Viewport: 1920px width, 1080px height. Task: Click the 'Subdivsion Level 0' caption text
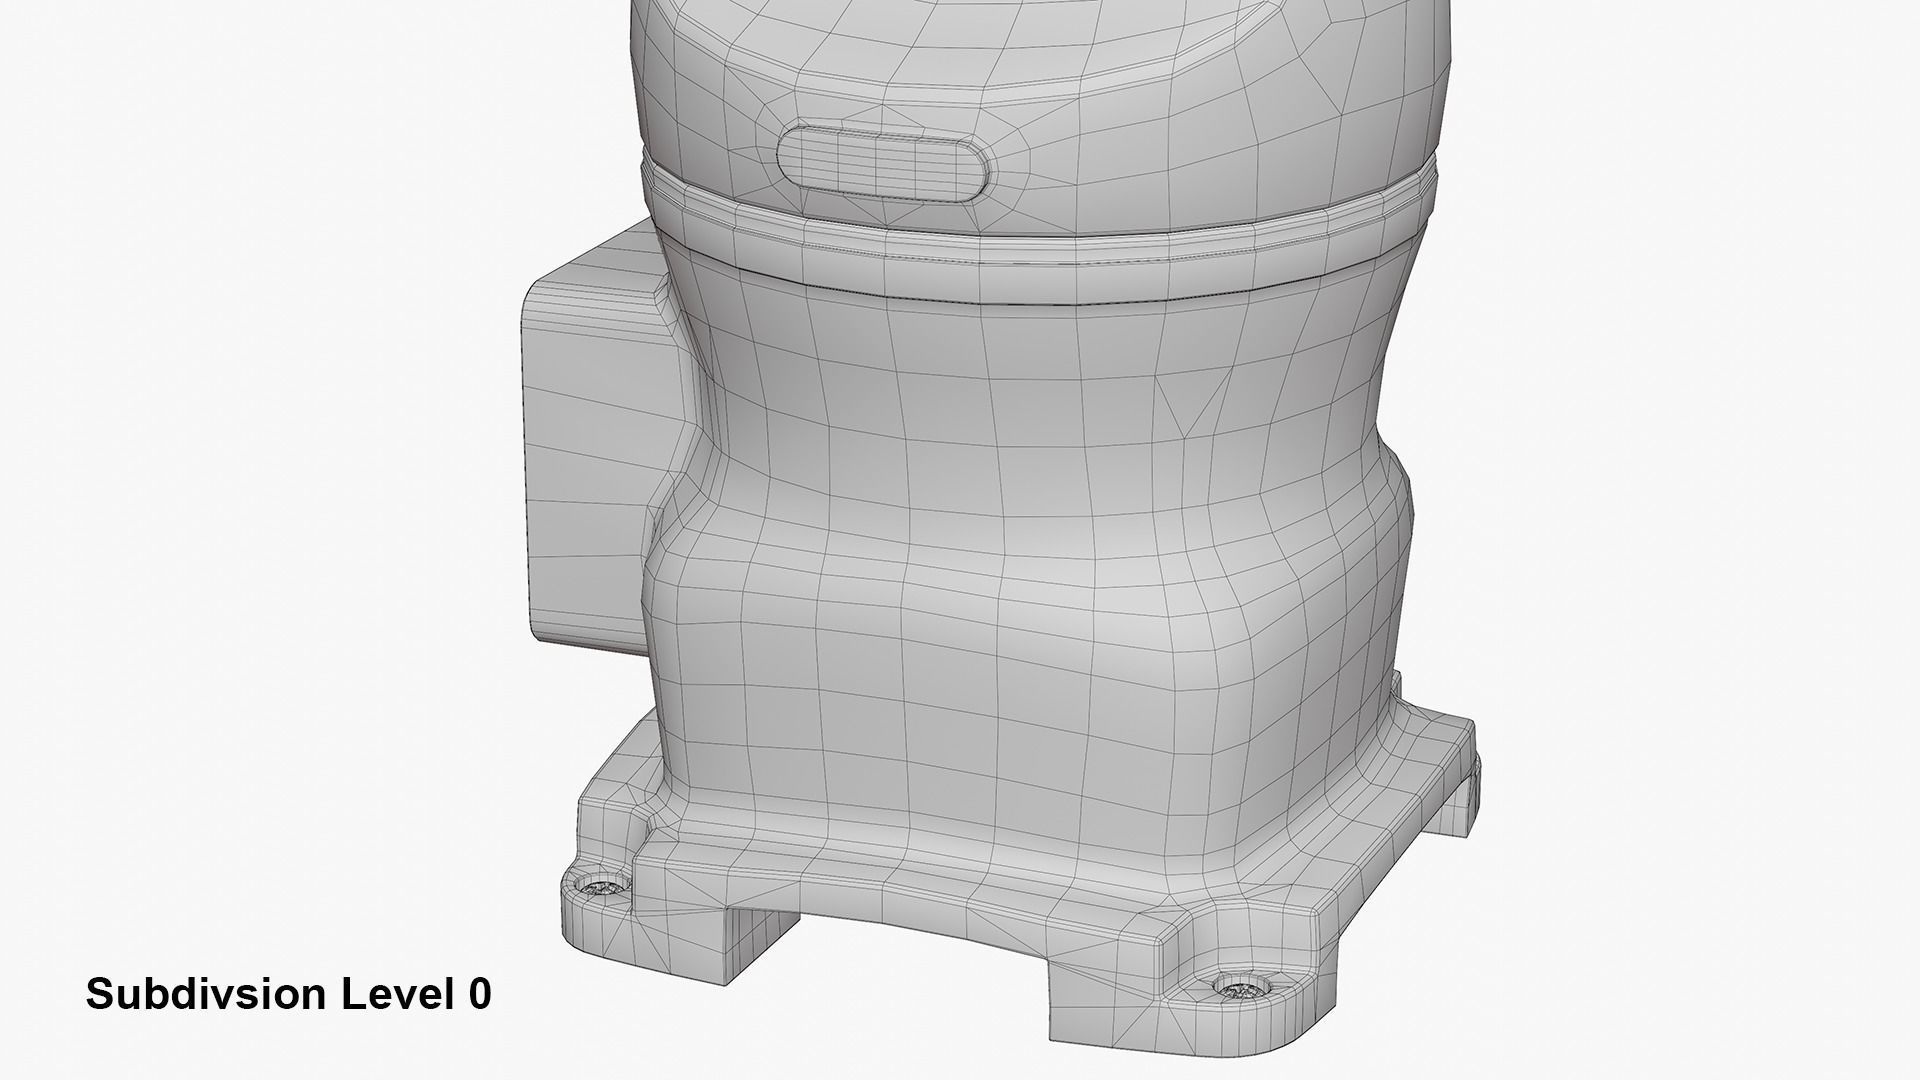[289, 994]
